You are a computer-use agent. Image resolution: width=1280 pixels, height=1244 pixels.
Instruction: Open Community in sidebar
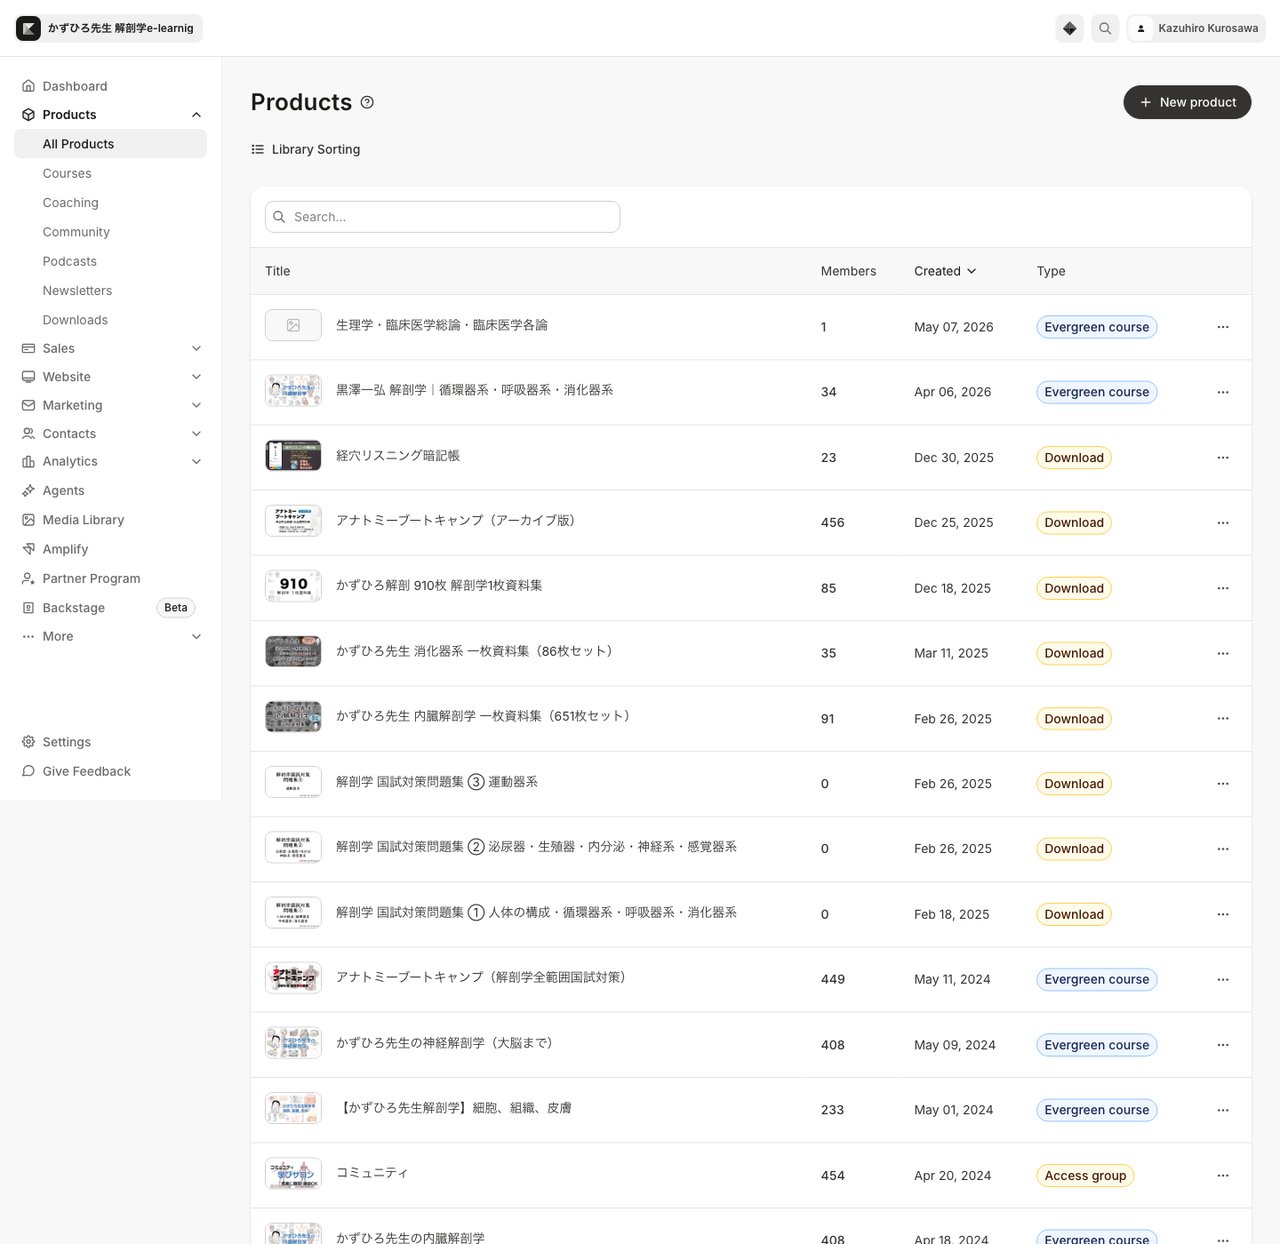pyautogui.click(x=76, y=232)
